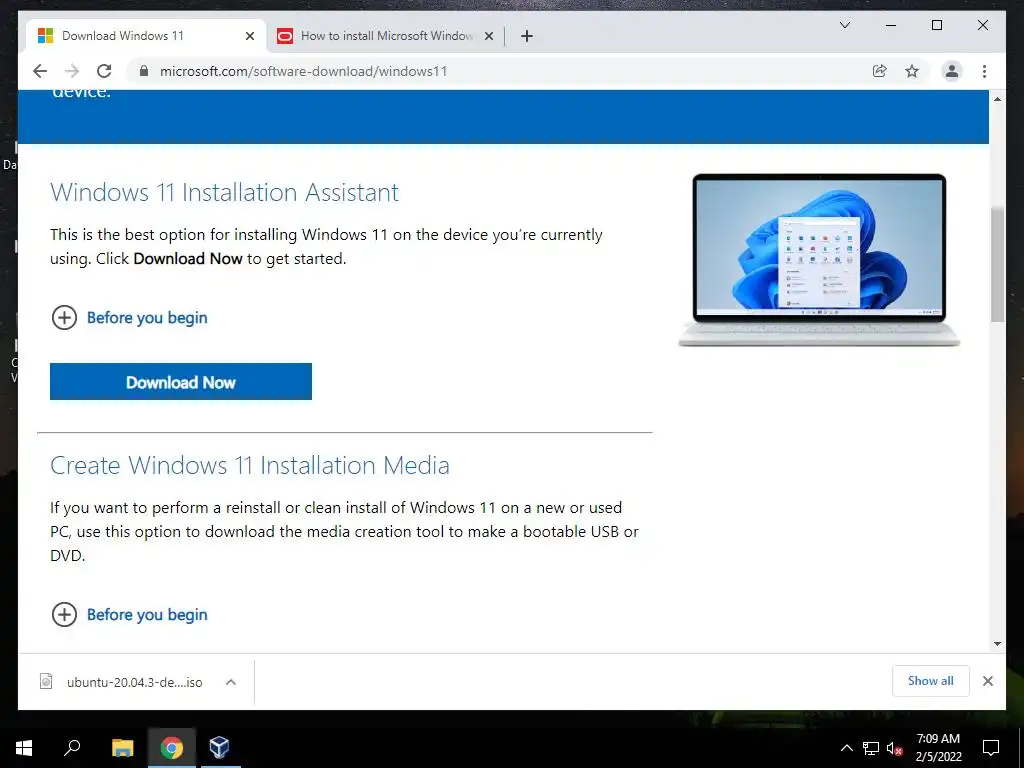Image resolution: width=1024 pixels, height=768 pixels.
Task: Click the Chrome taskbar icon
Action: tap(172, 748)
